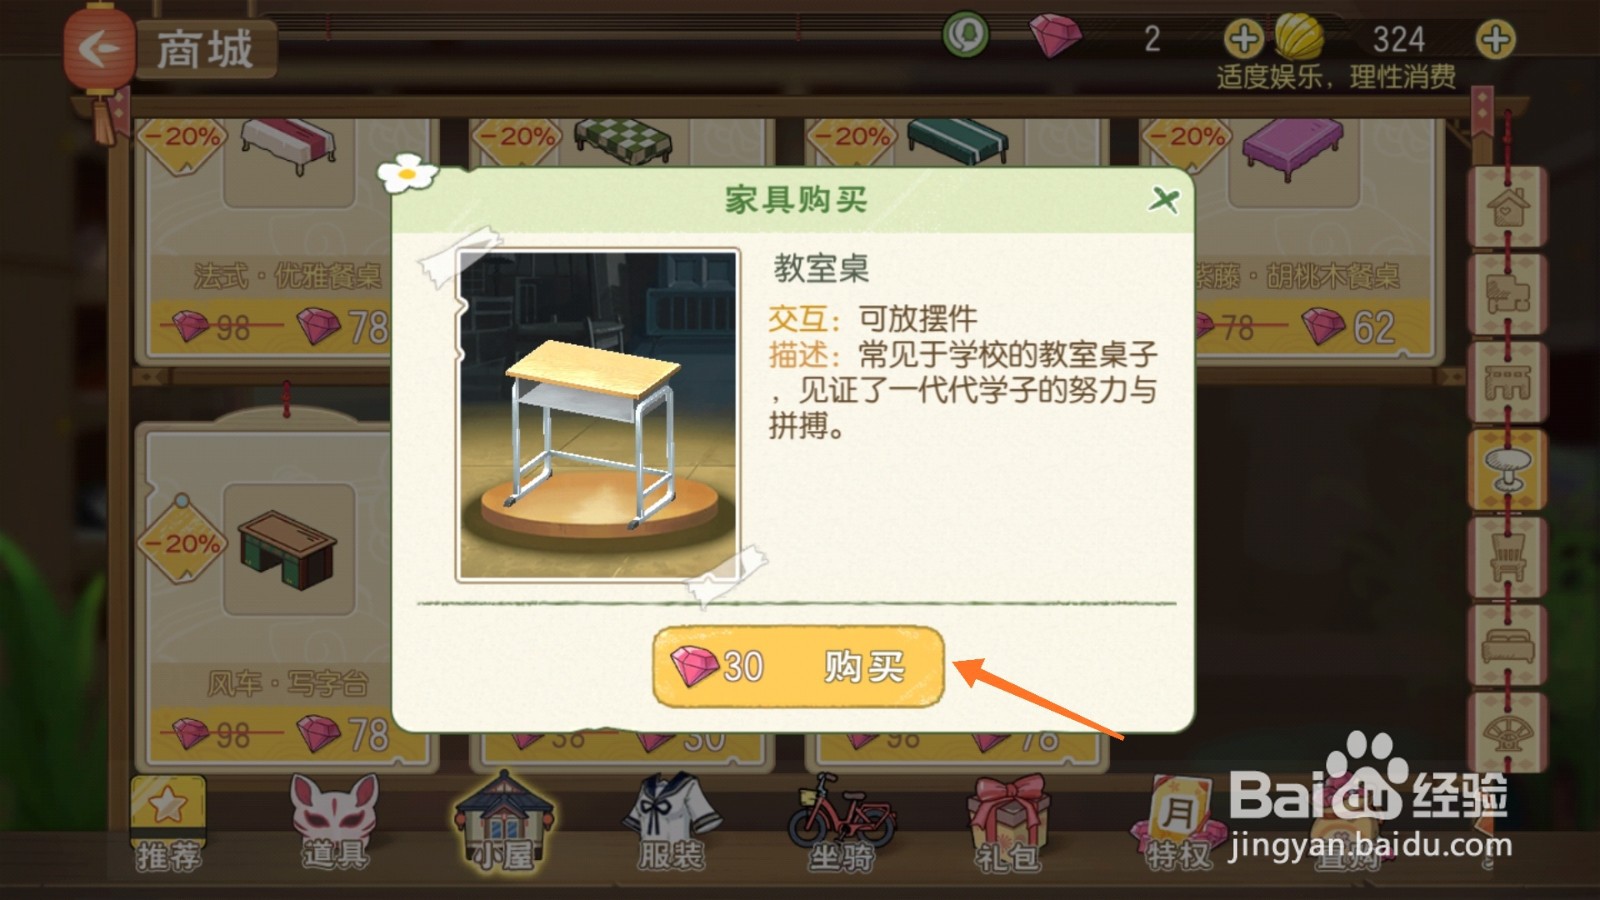Tap the classroom desk preview image
Screen dimensions: 1600x900
598,415
